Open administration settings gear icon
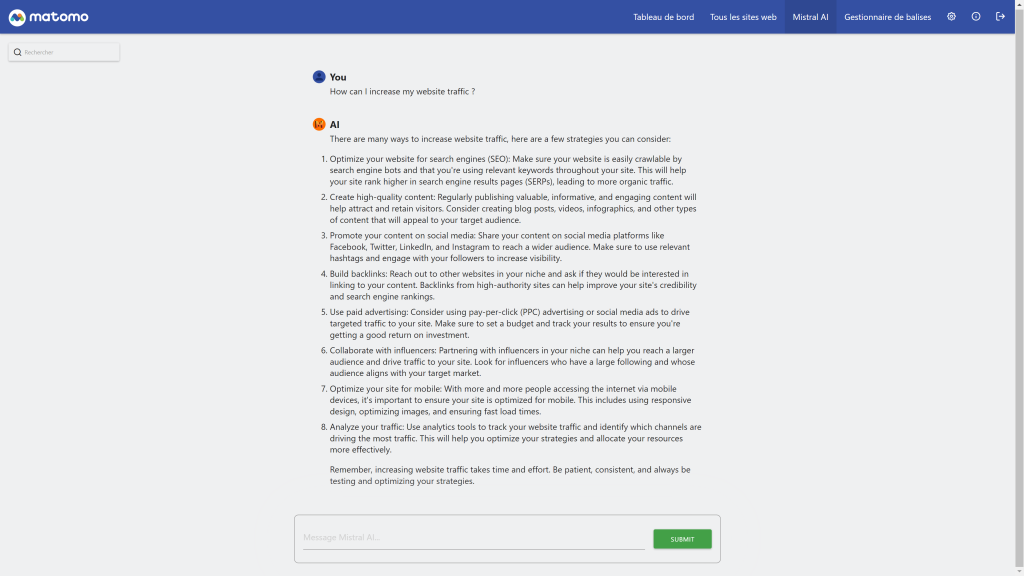Viewport: 1024px width, 576px height. click(x=951, y=17)
